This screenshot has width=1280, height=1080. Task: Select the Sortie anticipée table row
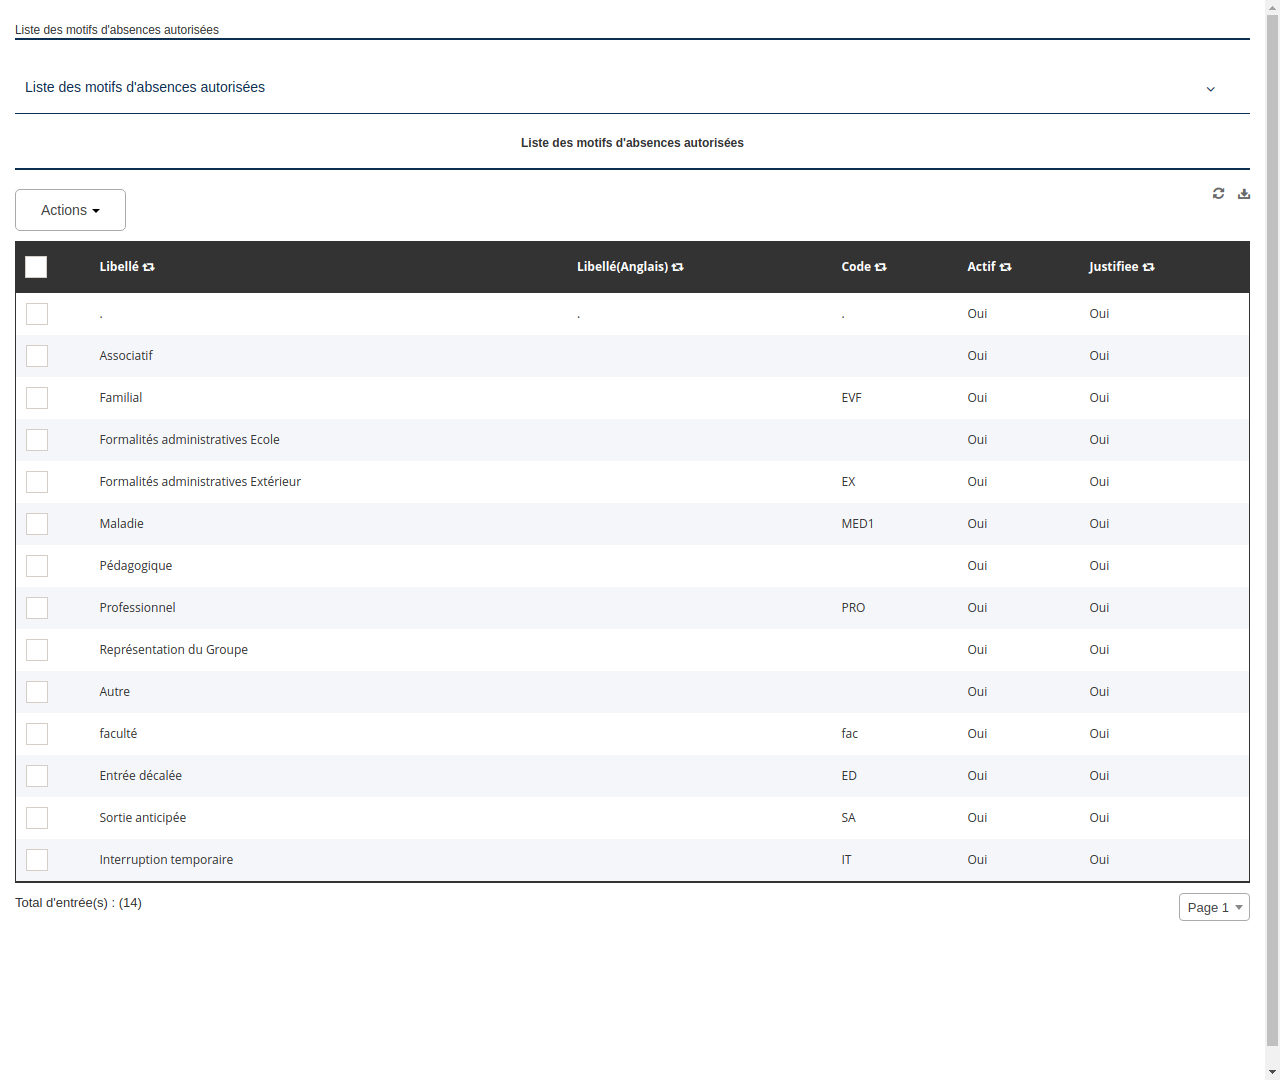tap(142, 817)
